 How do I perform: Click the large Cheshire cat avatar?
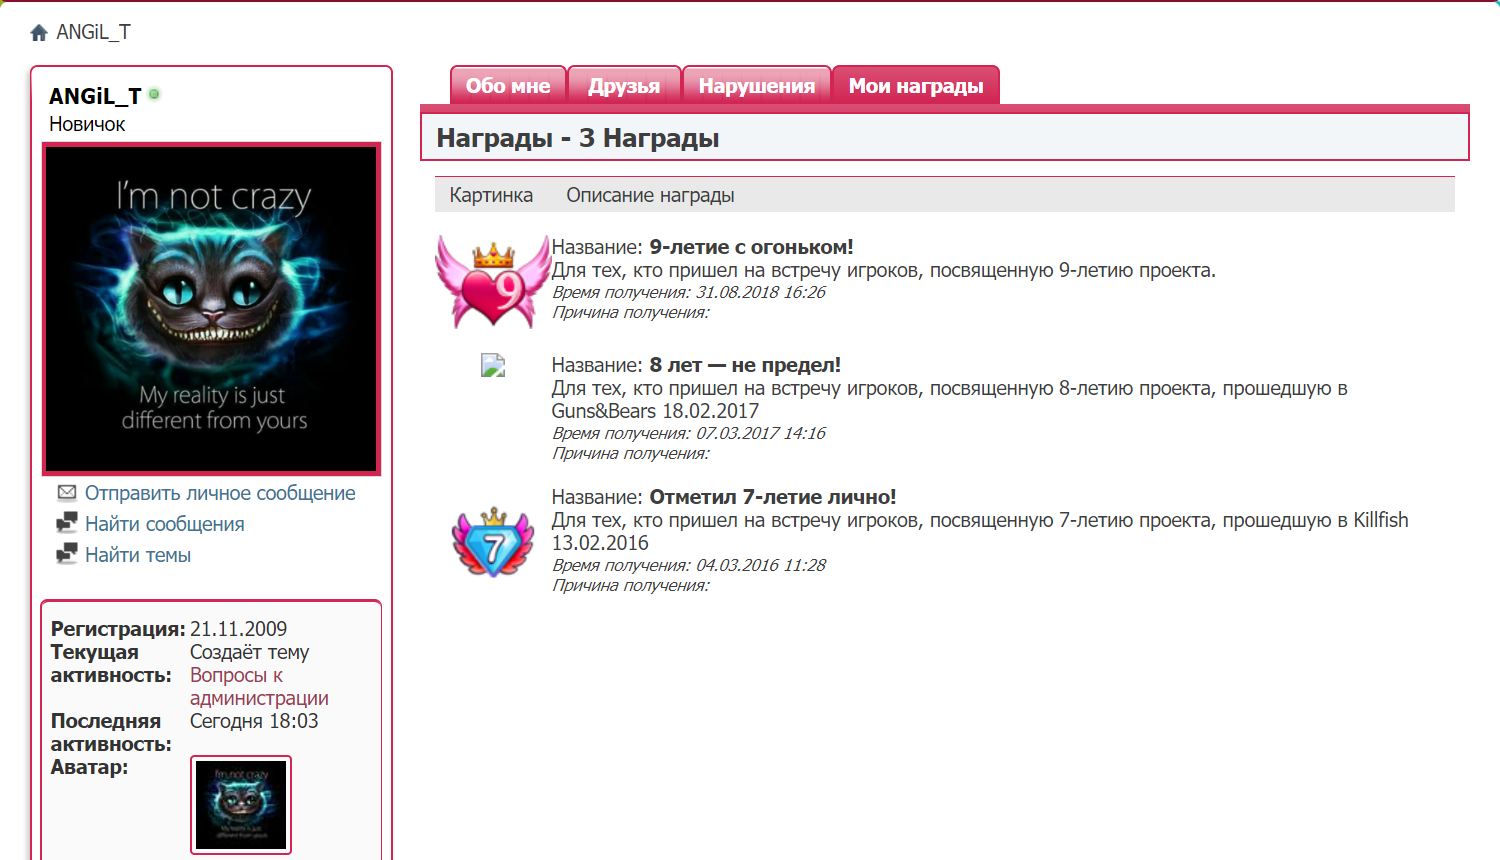click(212, 309)
